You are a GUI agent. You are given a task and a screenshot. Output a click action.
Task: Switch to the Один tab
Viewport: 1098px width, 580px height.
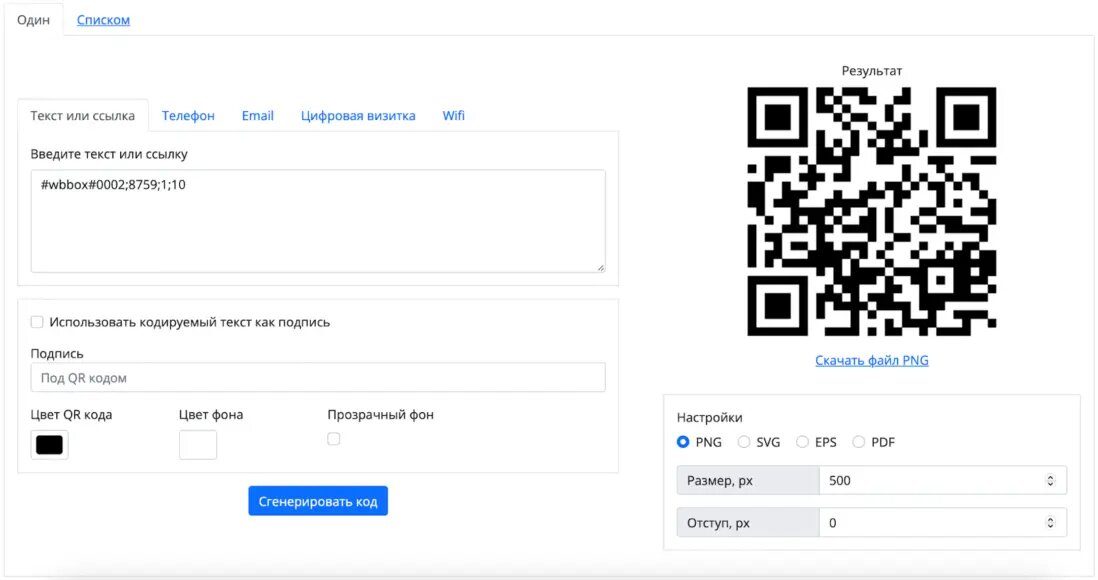[34, 20]
